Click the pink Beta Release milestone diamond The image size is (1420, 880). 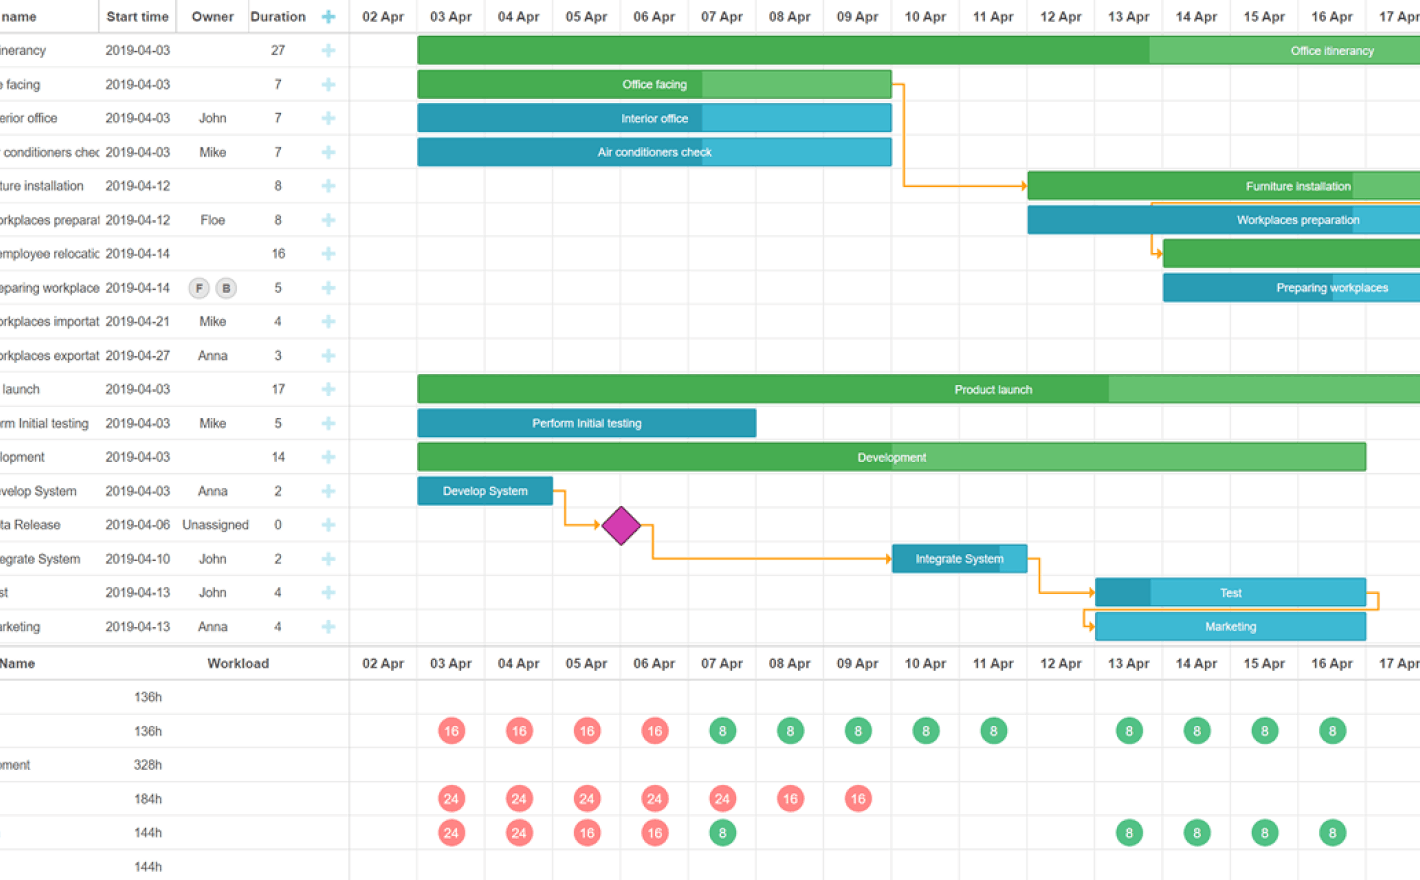pos(621,525)
